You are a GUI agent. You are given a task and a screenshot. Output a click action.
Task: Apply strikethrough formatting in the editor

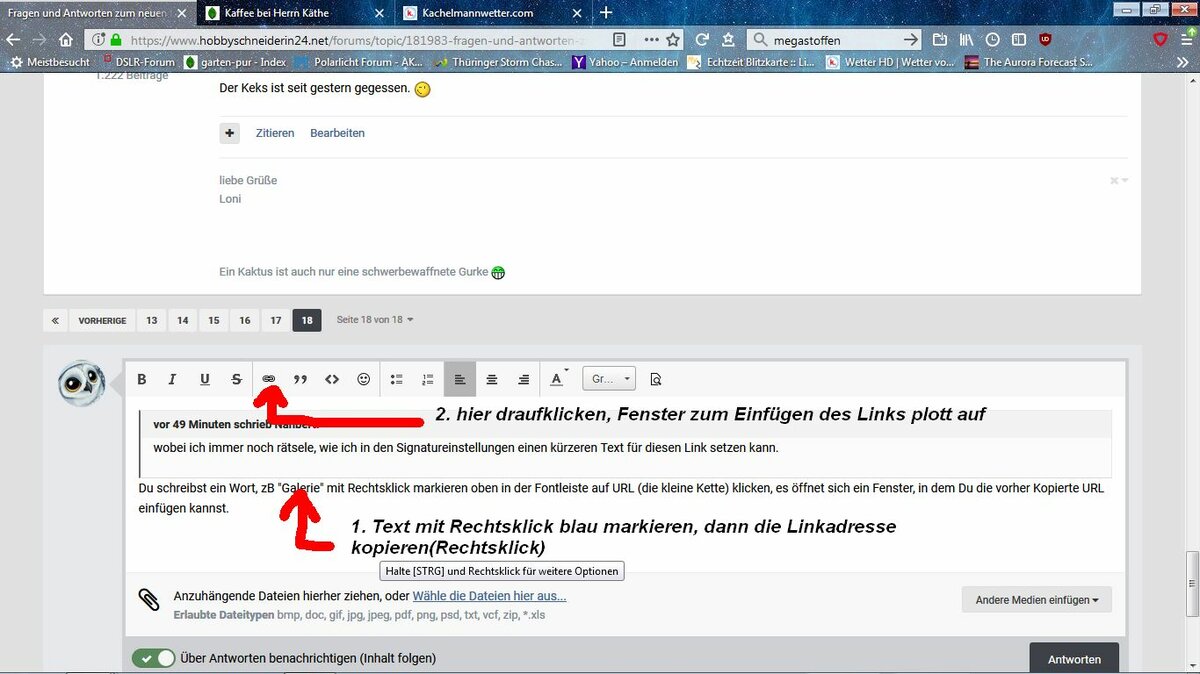coord(237,379)
